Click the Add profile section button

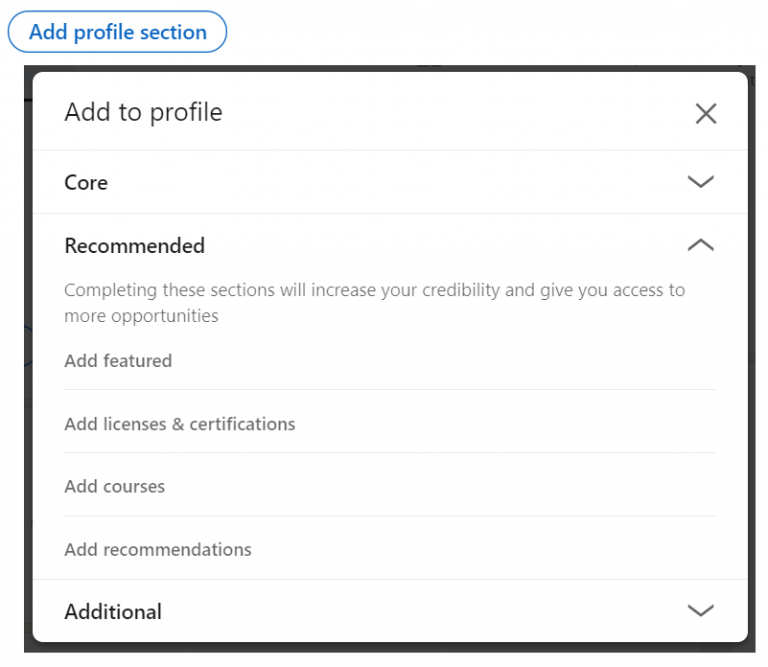click(117, 32)
